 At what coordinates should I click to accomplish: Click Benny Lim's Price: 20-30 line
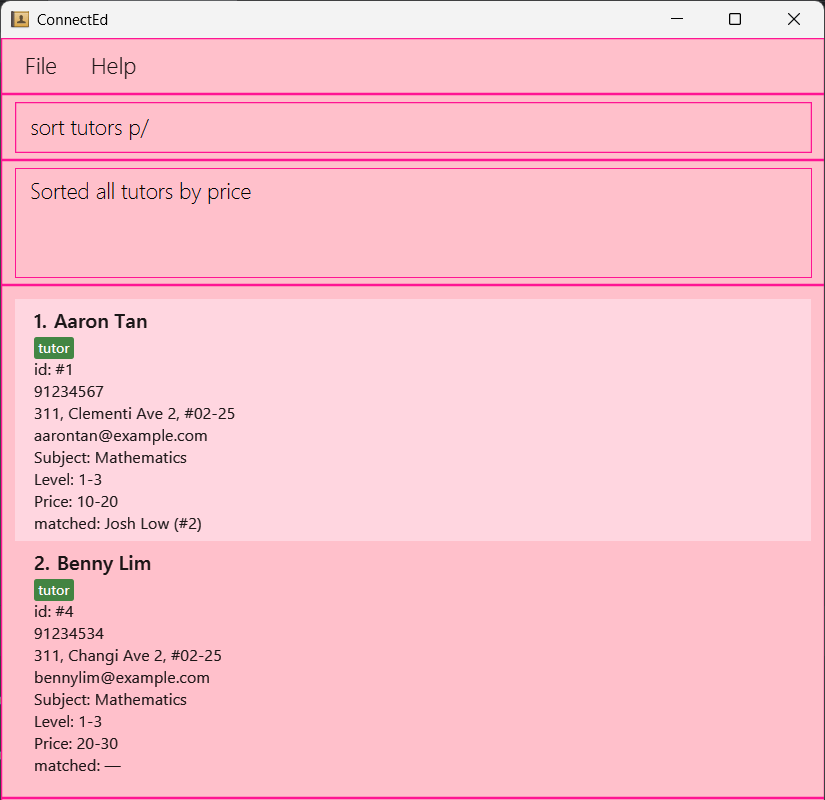tap(76, 744)
